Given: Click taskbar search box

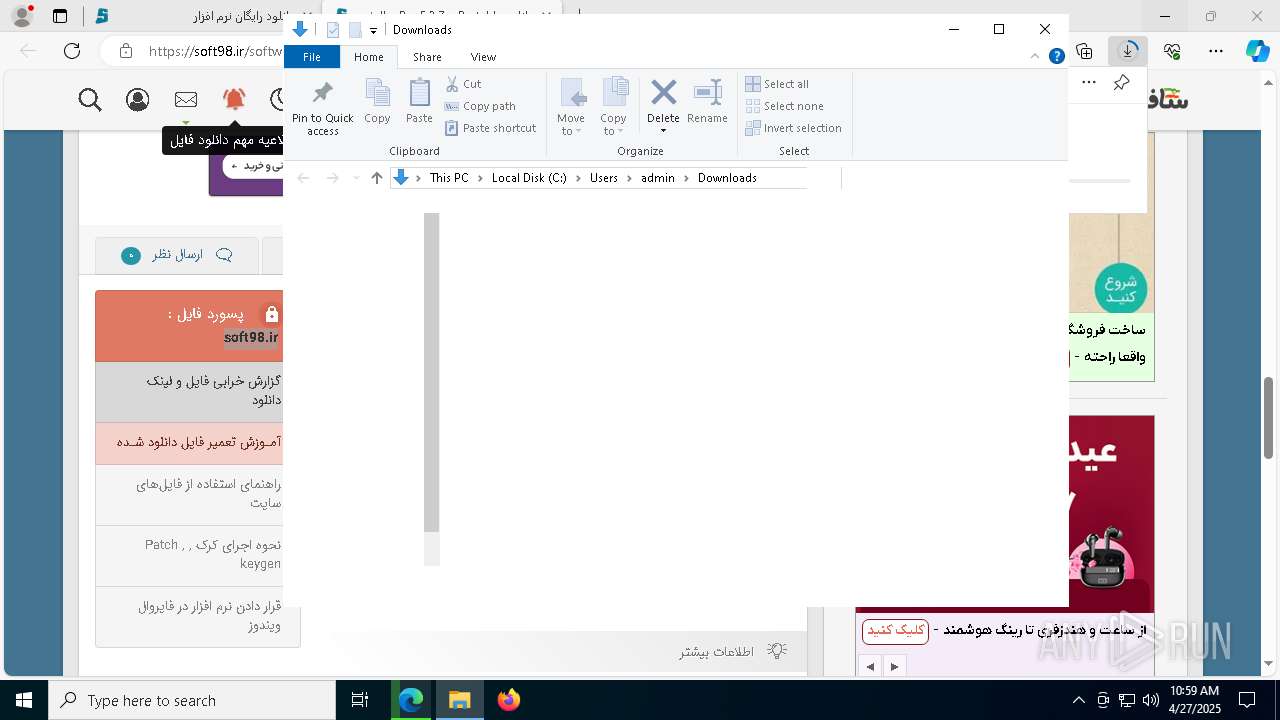Looking at the screenshot, I should click(192, 700).
